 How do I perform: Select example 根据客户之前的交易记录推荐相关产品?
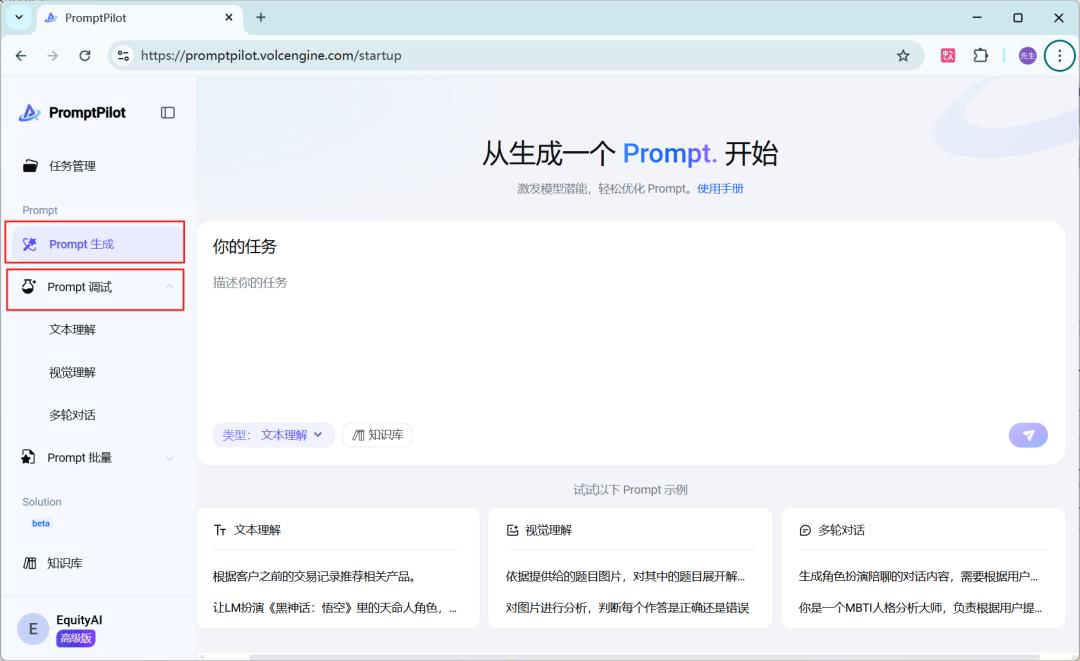point(315,576)
